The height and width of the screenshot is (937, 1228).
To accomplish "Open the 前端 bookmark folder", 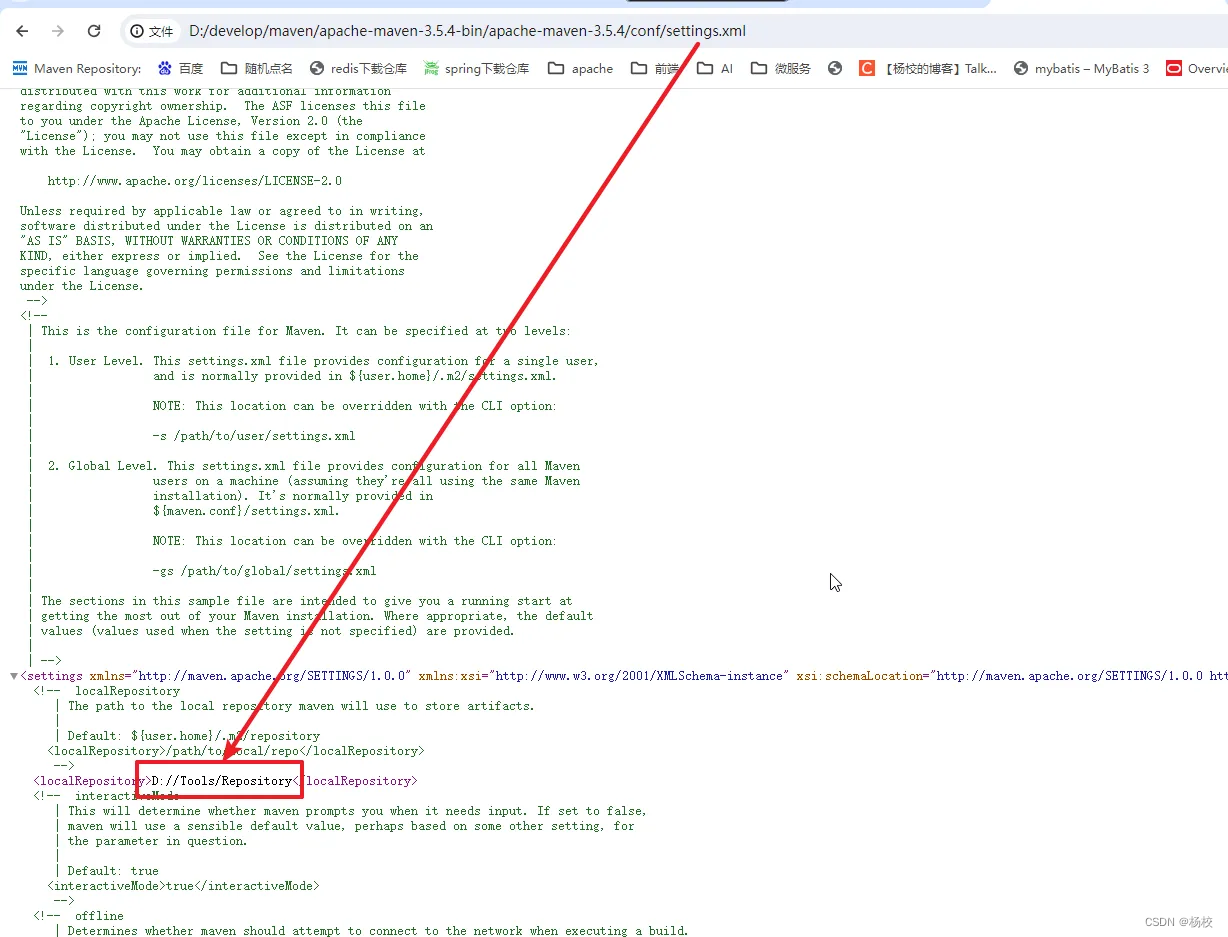I will click(655, 68).
